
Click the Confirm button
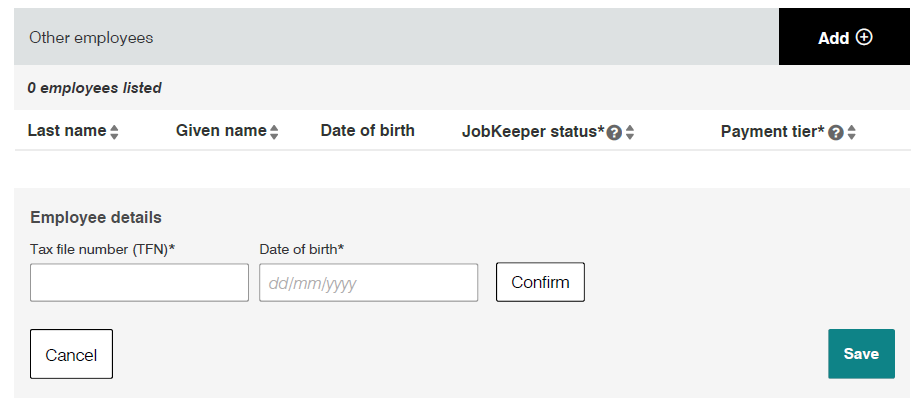540,282
